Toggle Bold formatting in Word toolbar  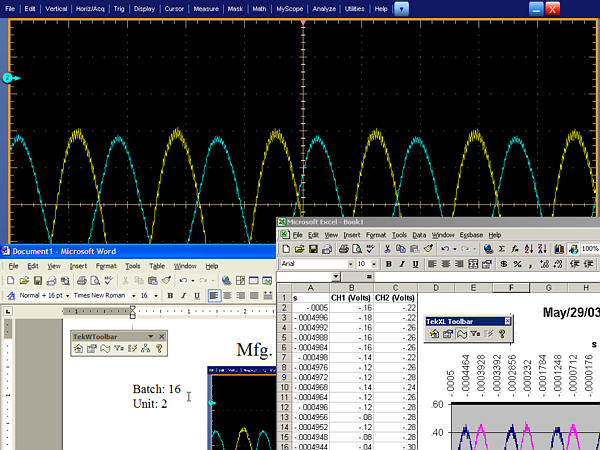pyautogui.click(x=170, y=296)
